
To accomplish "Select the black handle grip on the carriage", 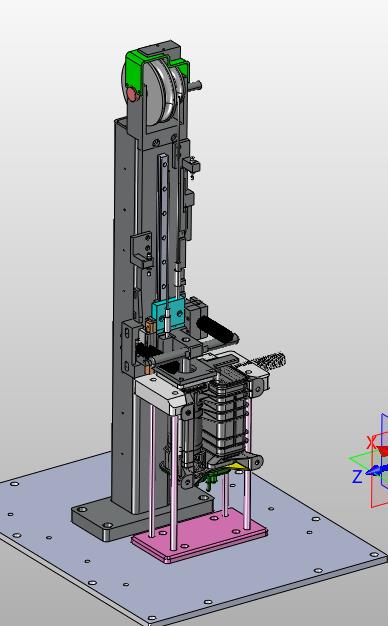I will [x=216, y=329].
